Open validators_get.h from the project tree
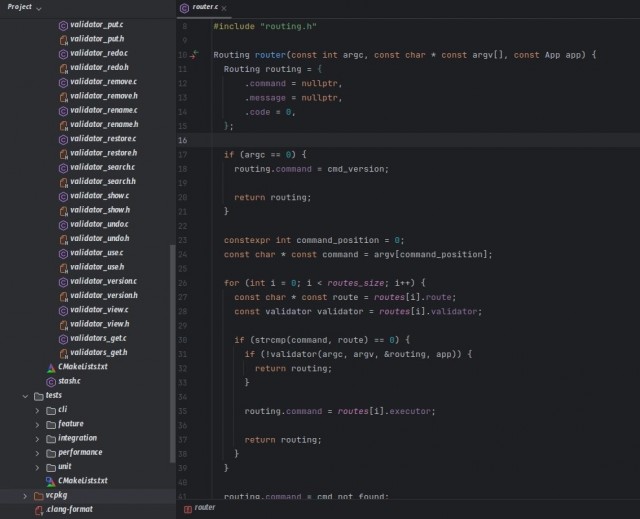The height and width of the screenshot is (519, 640). (x=99, y=353)
